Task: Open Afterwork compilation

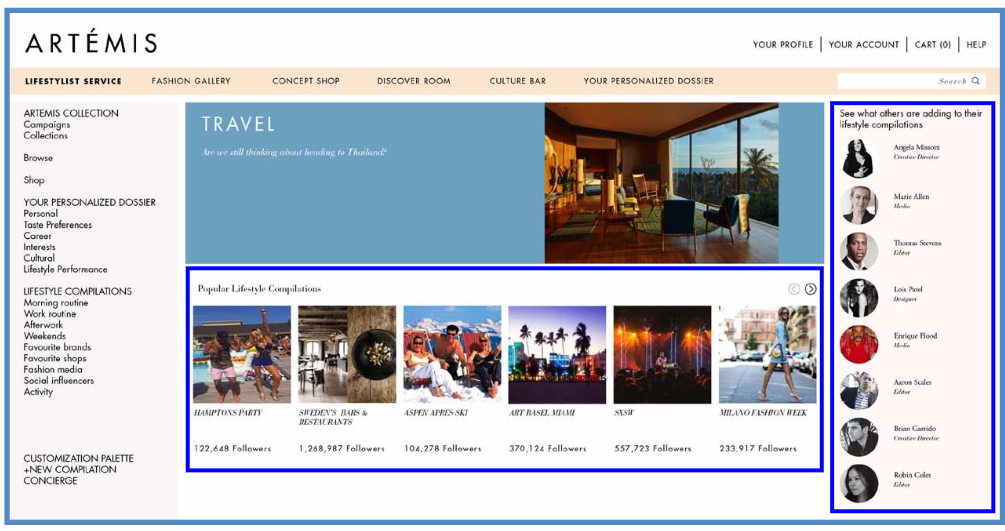Action: click(x=43, y=324)
